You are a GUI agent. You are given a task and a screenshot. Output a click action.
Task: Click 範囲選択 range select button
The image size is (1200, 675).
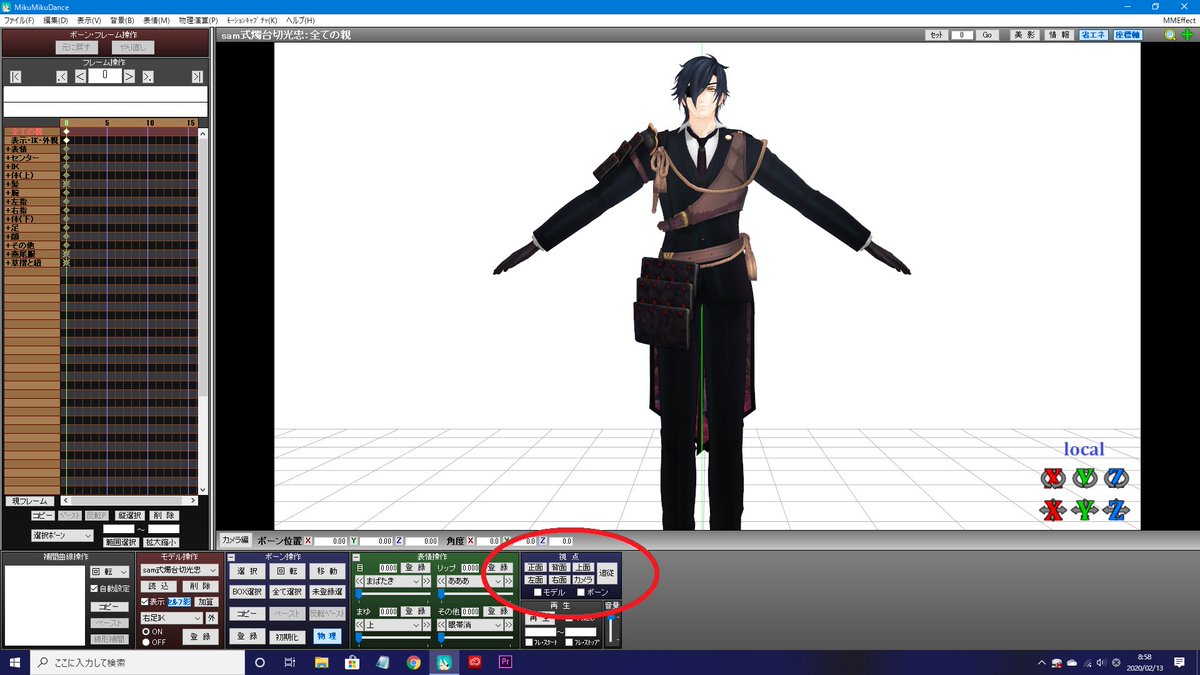(x=121, y=543)
